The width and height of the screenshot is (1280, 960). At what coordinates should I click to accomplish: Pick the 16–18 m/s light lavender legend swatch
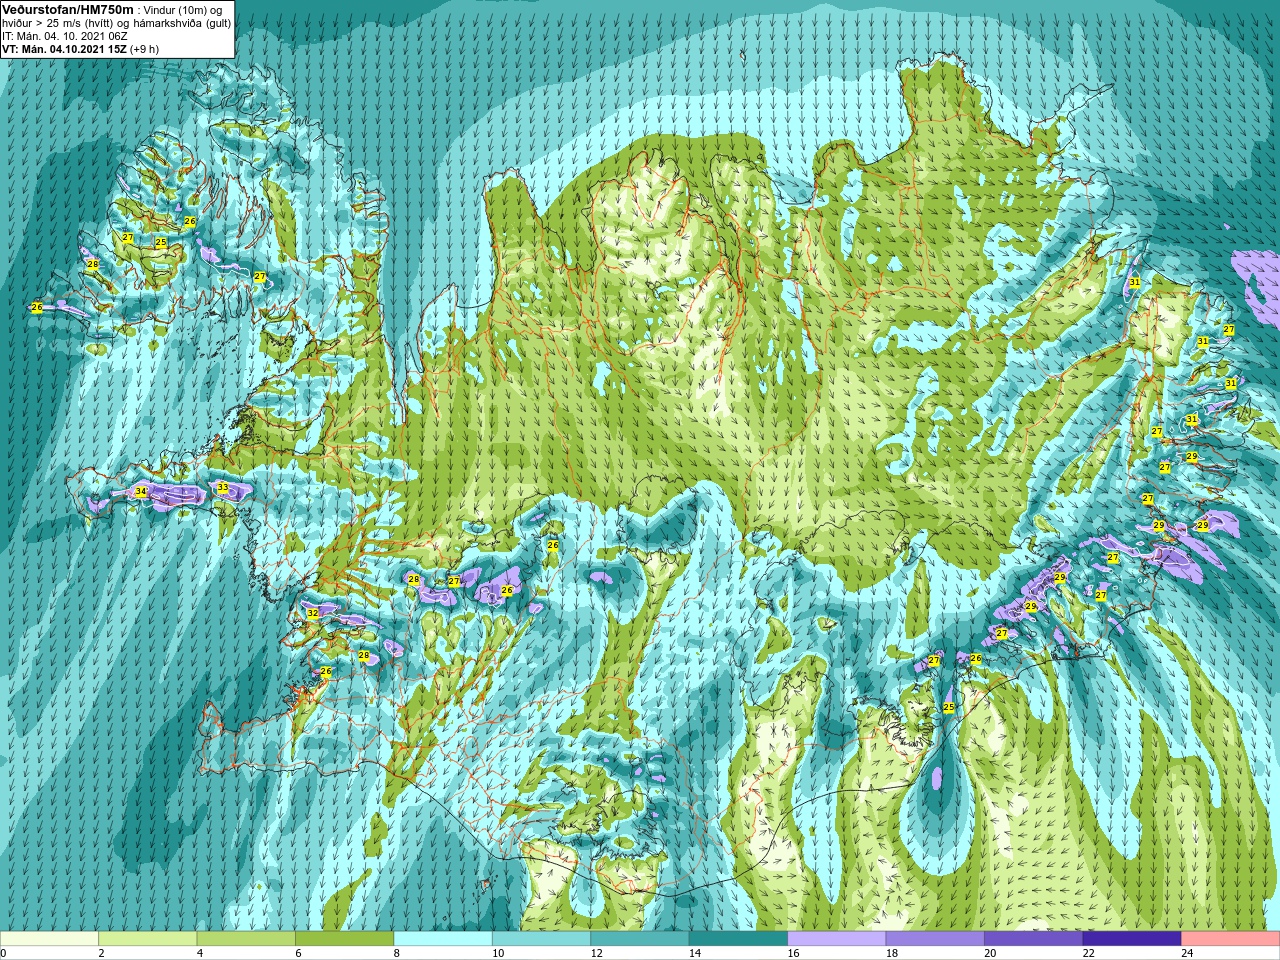click(x=837, y=939)
